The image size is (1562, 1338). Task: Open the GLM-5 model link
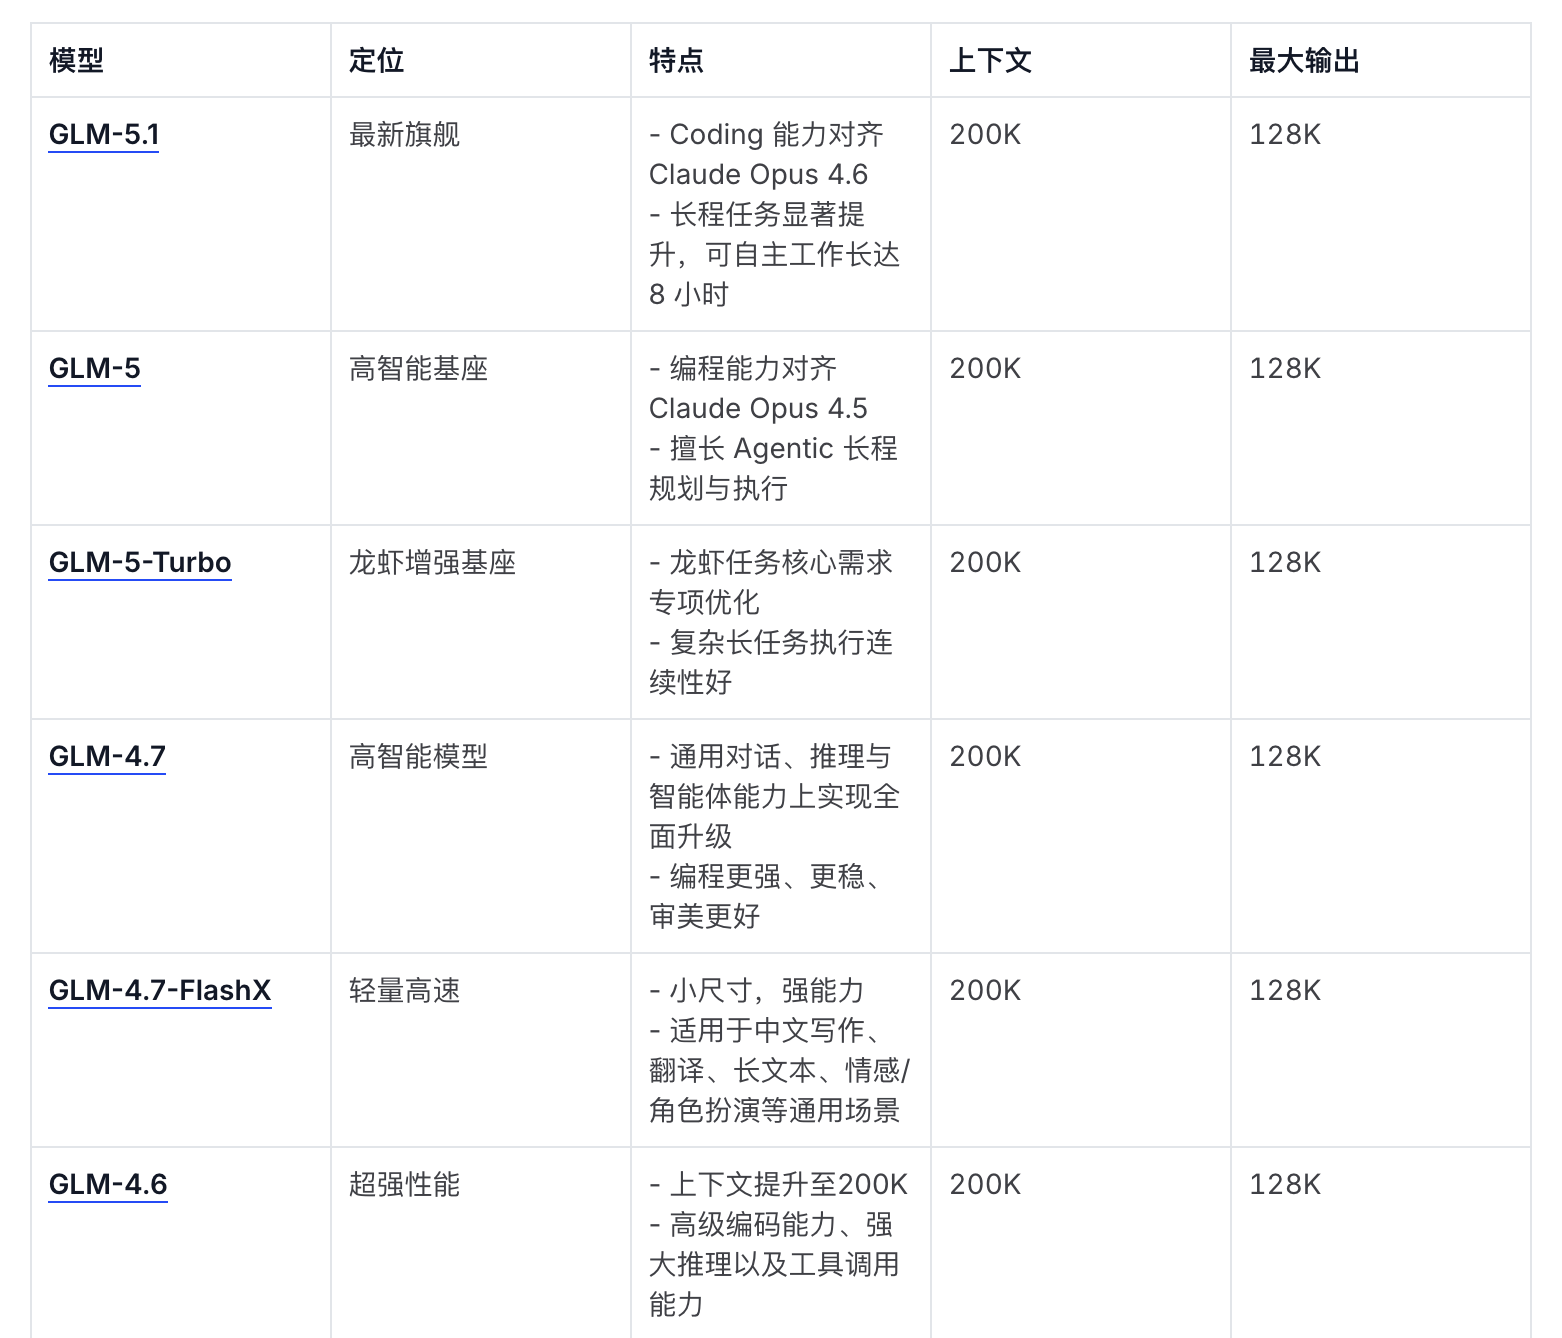point(95,368)
